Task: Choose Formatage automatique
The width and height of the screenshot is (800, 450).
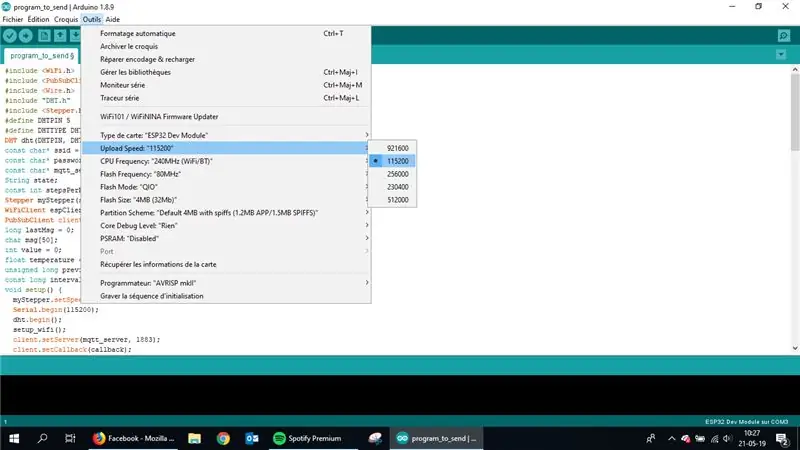Action: (x=226, y=33)
